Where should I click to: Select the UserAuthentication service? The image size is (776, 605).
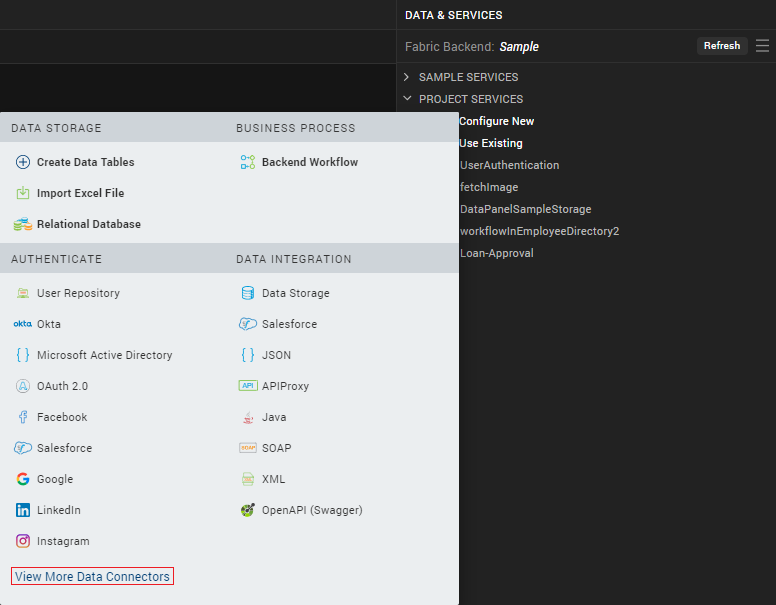tap(509, 165)
